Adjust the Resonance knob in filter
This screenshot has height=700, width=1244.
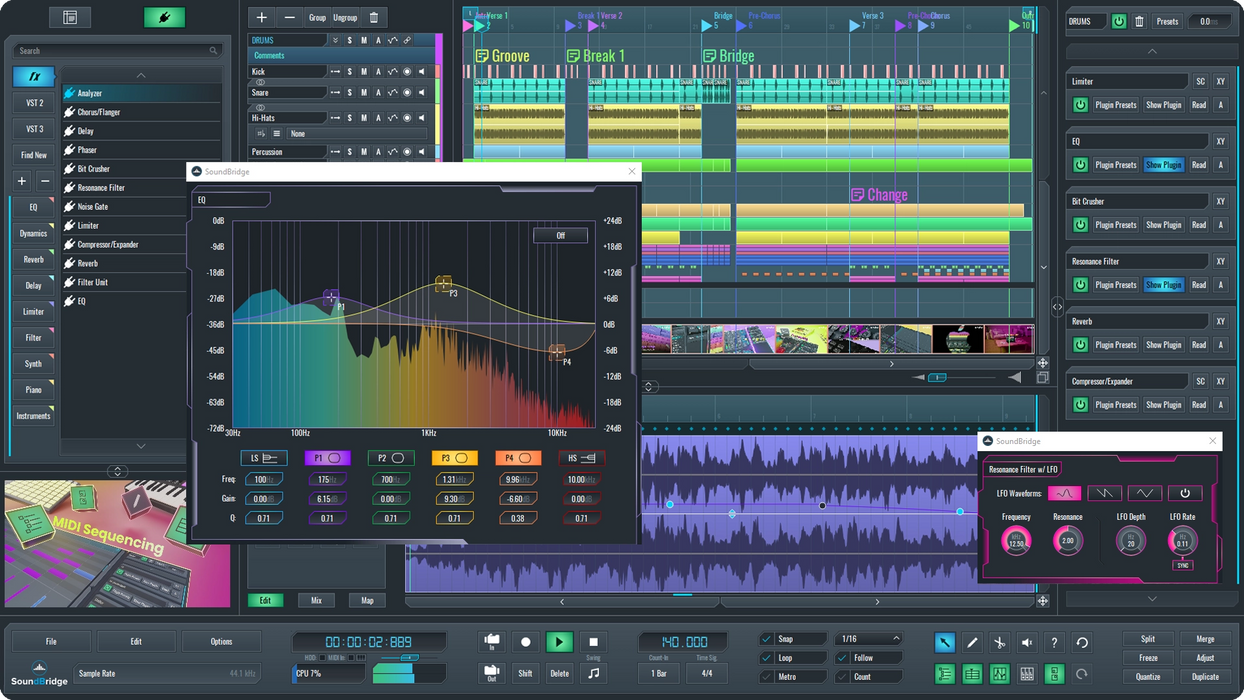[1067, 541]
